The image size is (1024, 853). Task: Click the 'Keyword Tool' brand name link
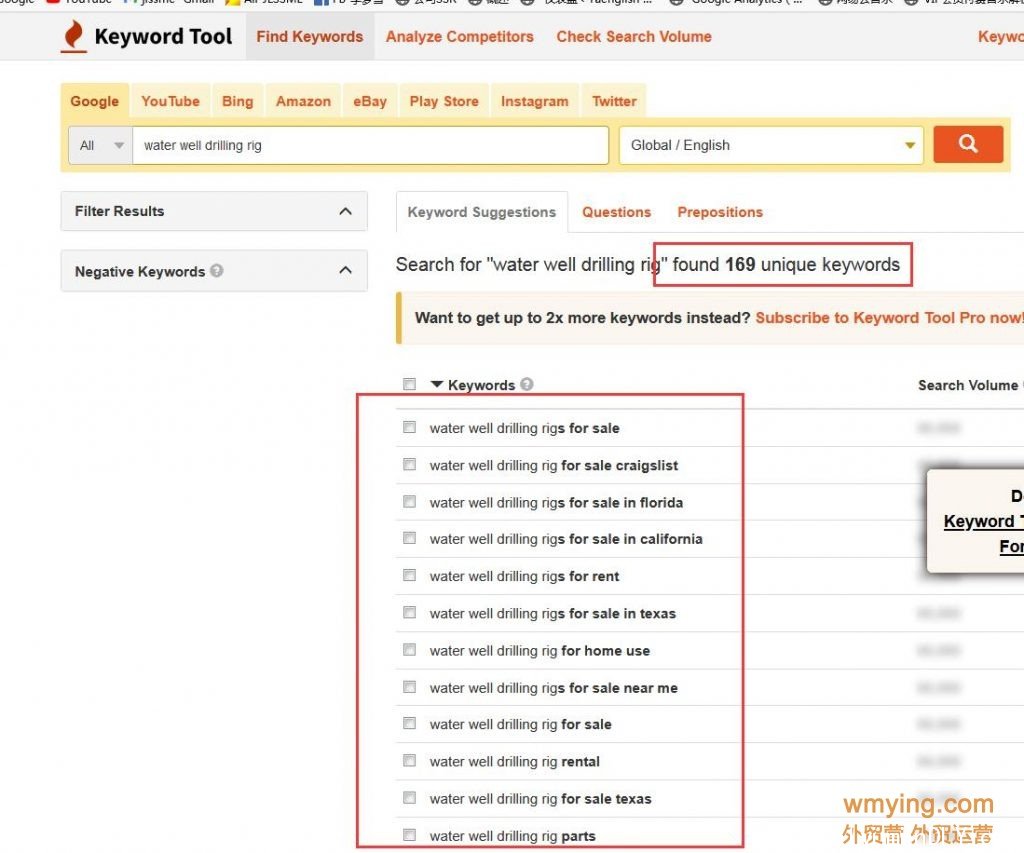(163, 37)
